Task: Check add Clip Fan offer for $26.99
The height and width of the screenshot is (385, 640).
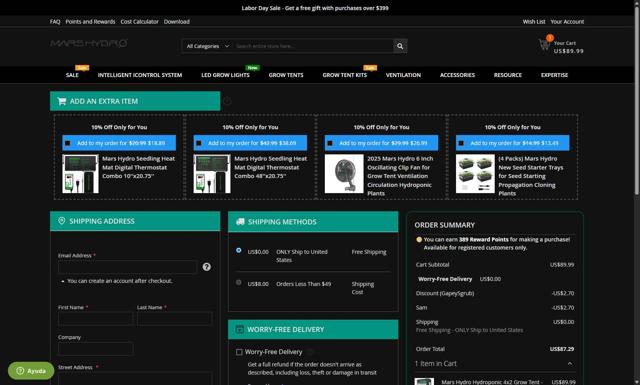Action: click(x=330, y=143)
